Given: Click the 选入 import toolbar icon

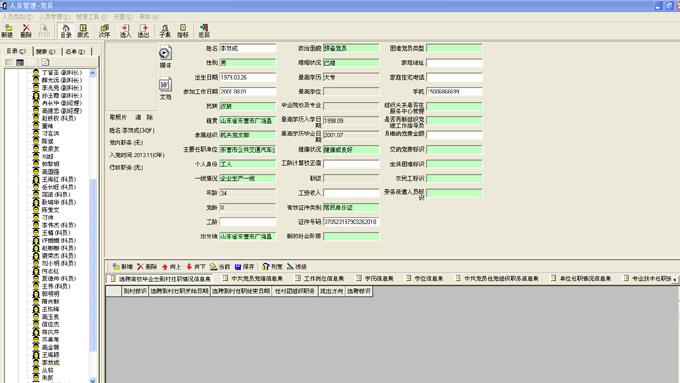Looking at the screenshot, I should pyautogui.click(x=125, y=31).
